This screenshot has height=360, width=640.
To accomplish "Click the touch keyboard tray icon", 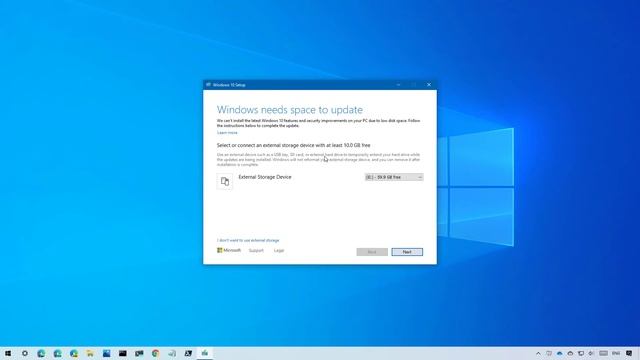I will [x=603, y=353].
